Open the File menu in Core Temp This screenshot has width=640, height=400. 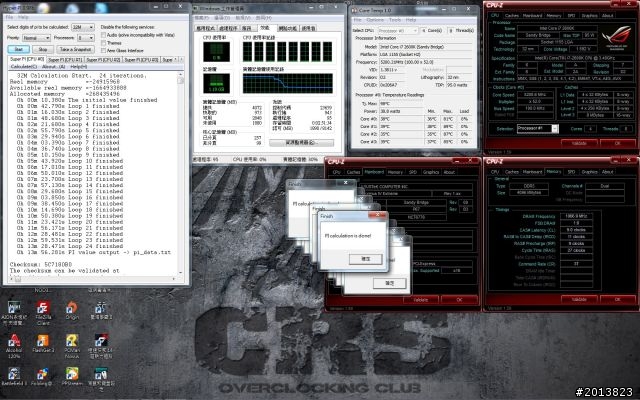point(358,20)
